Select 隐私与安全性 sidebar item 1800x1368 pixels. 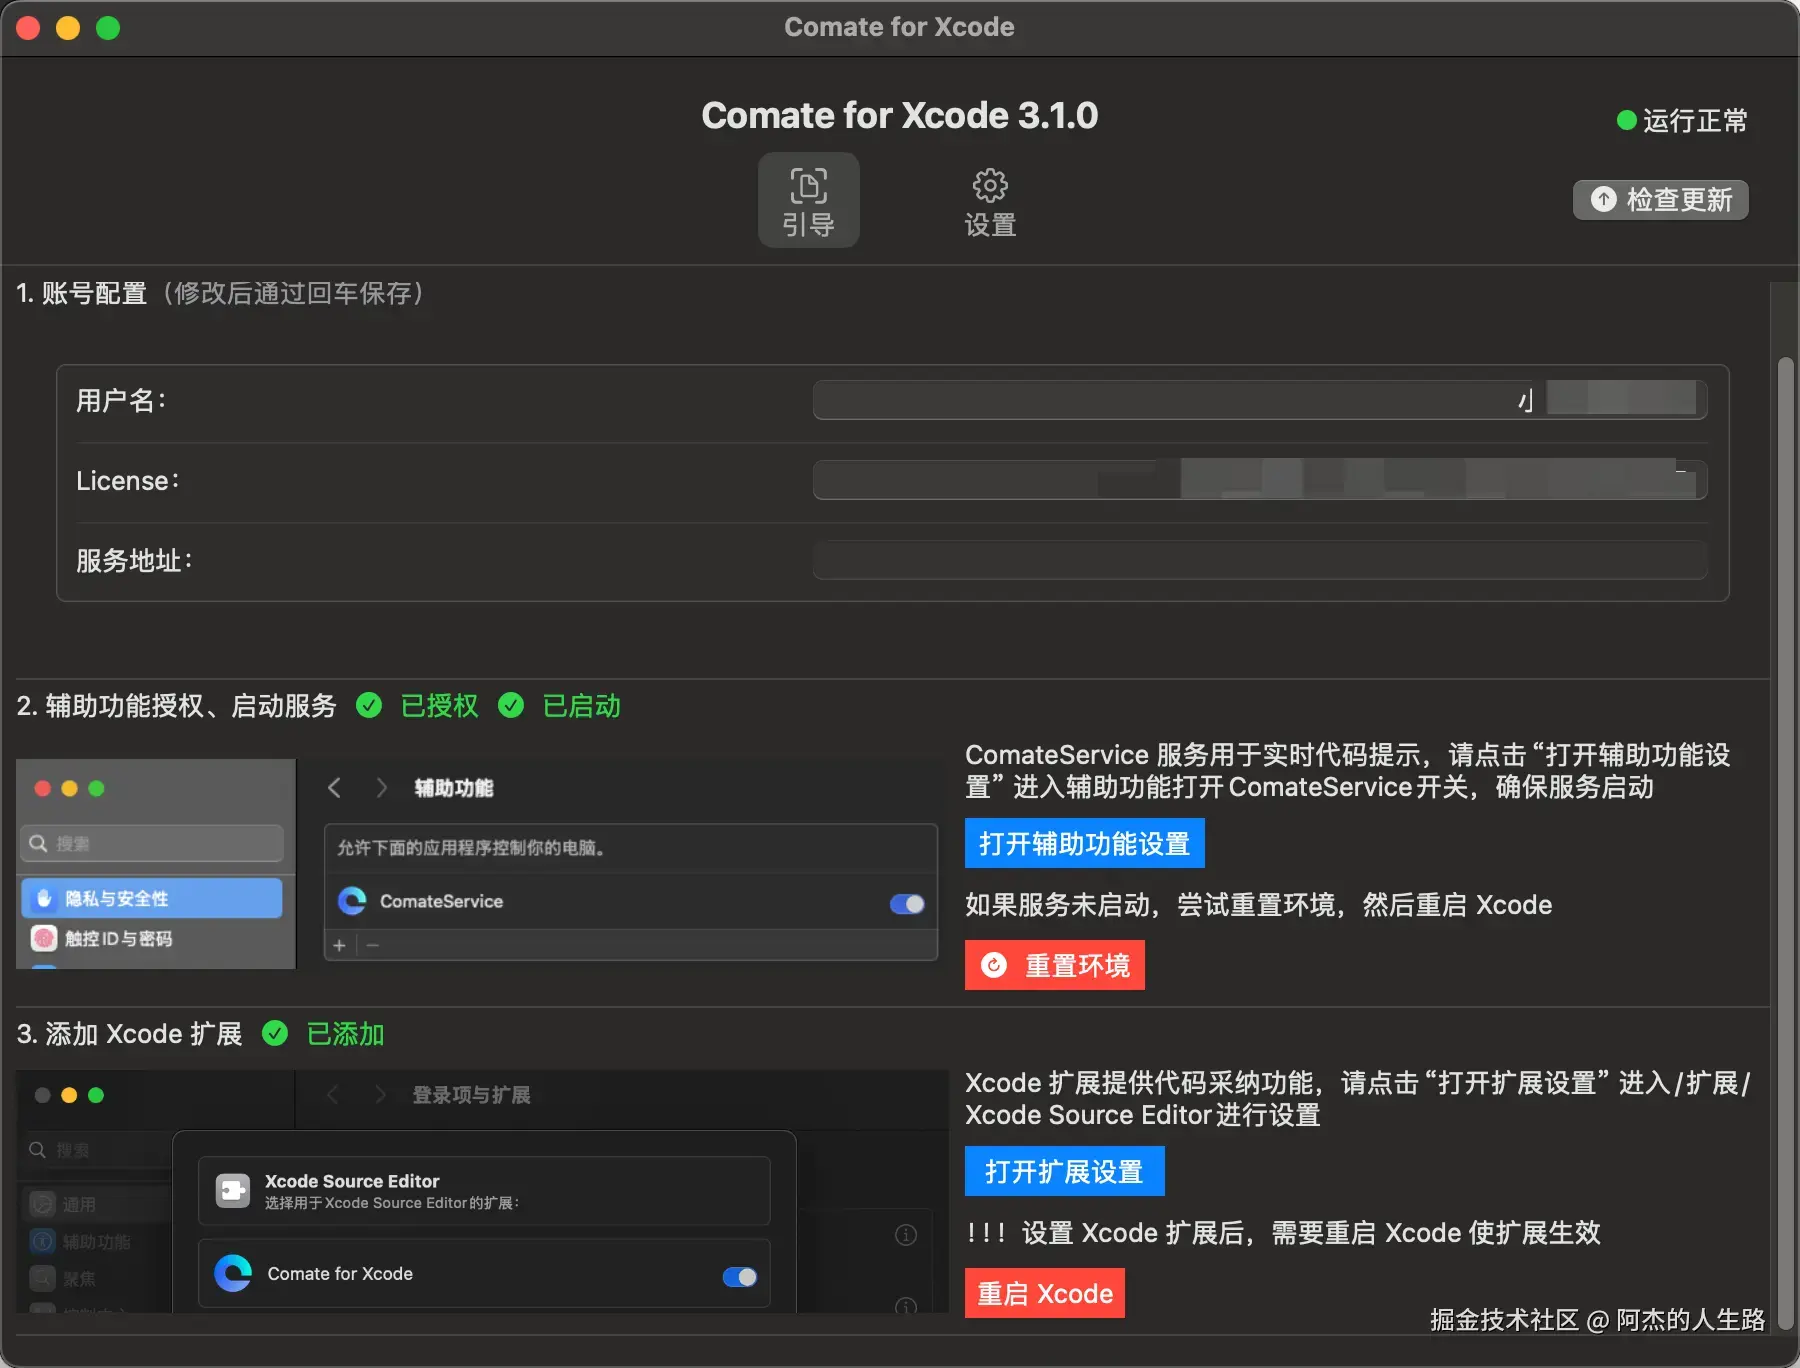[x=152, y=898]
